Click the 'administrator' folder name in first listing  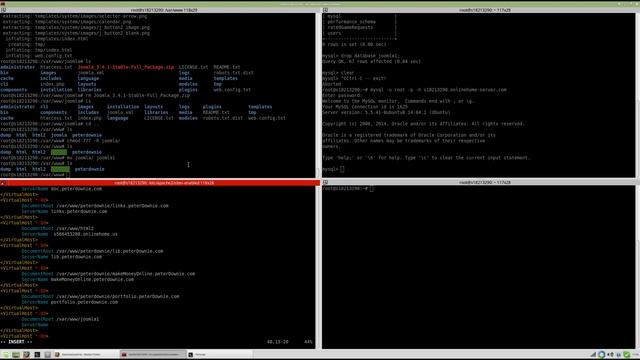click(x=18, y=67)
